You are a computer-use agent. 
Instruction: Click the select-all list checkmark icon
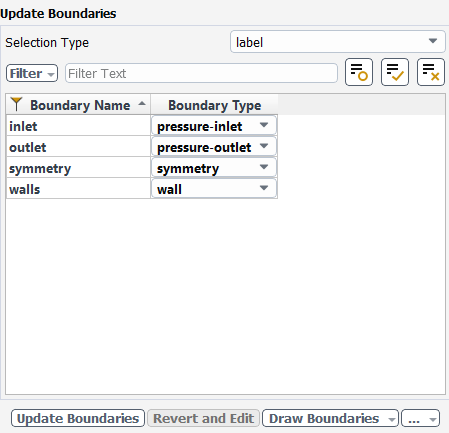[x=395, y=72]
